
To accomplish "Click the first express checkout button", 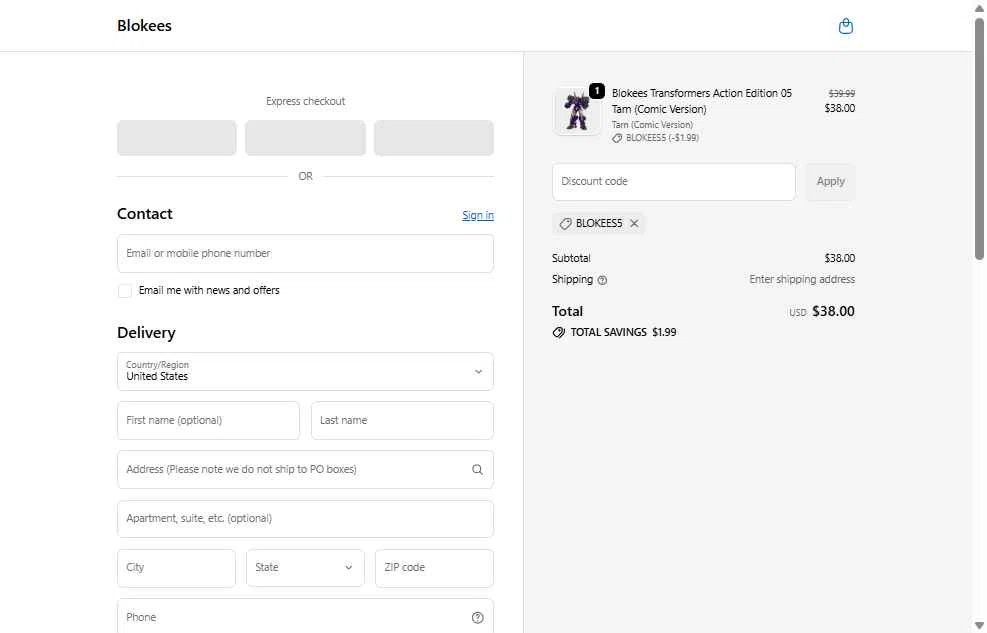I will click(177, 138).
